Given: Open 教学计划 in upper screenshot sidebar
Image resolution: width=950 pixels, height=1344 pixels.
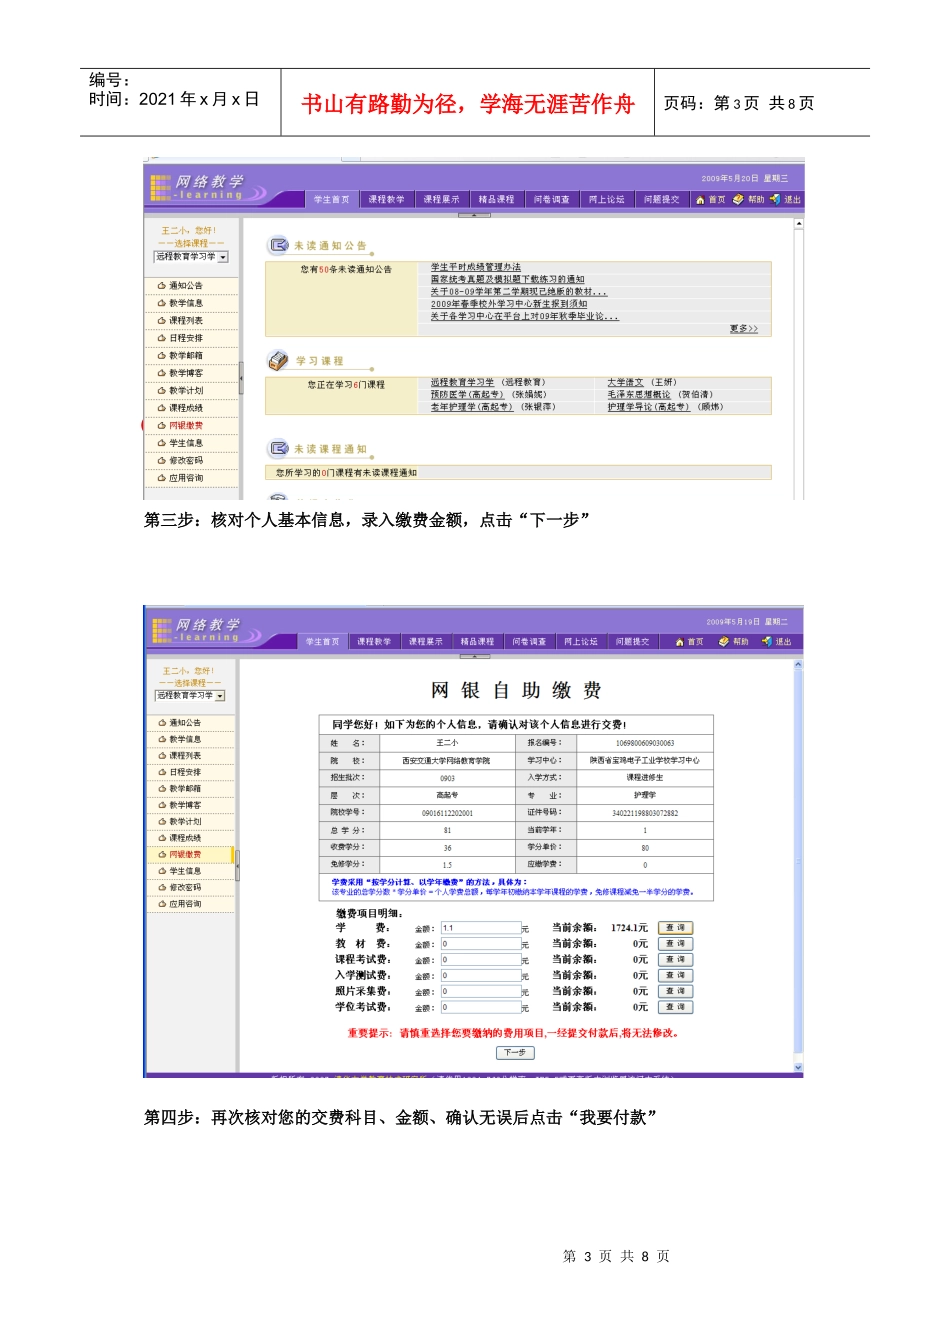Looking at the screenshot, I should coord(185,391).
